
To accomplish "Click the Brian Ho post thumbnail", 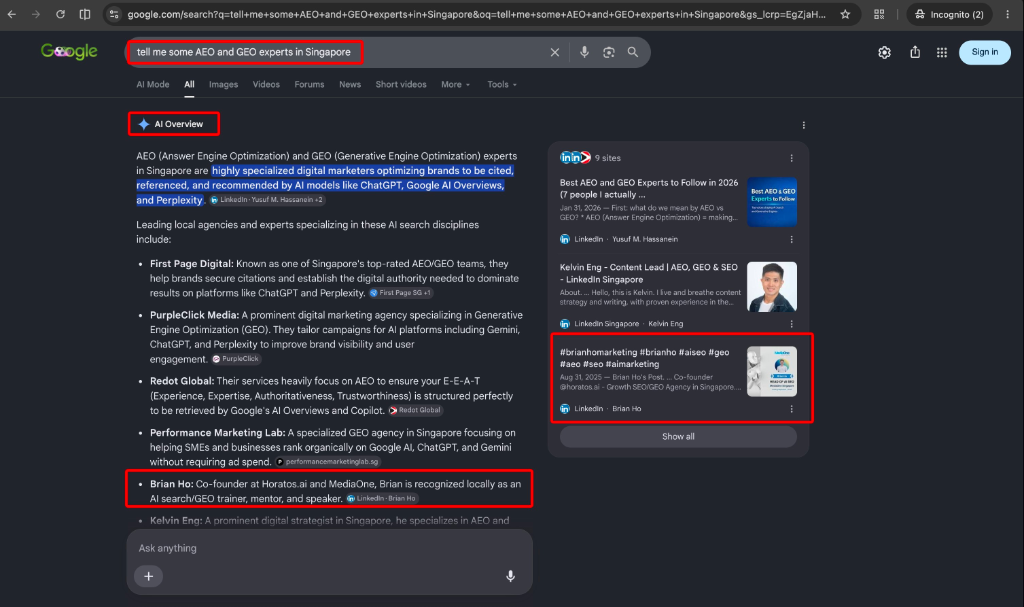I will tap(771, 371).
